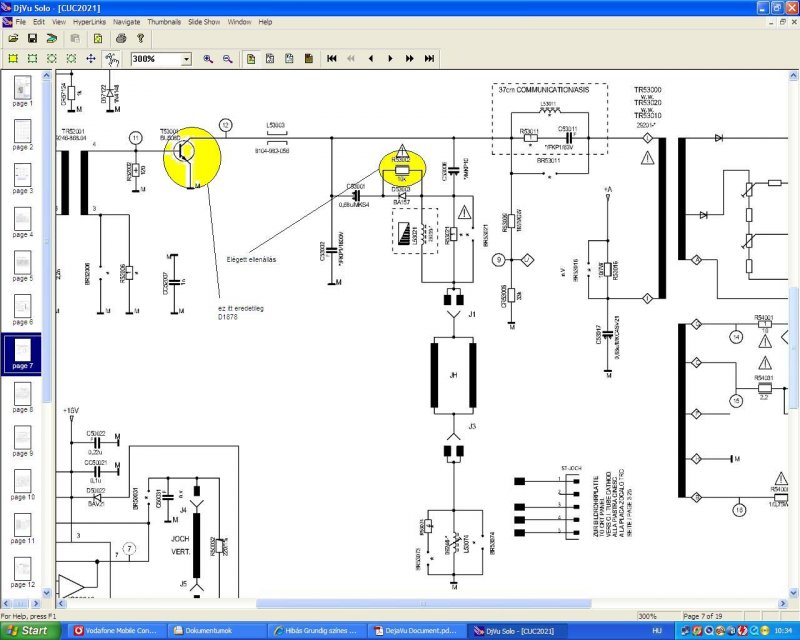This screenshot has height=640, width=800.
Task: Select the page 6 thumbnail
Action: (x=22, y=310)
